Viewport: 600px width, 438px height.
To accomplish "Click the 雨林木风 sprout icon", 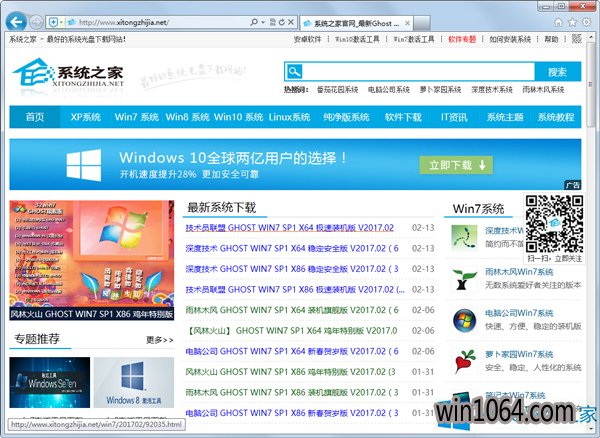I will tap(464, 279).
